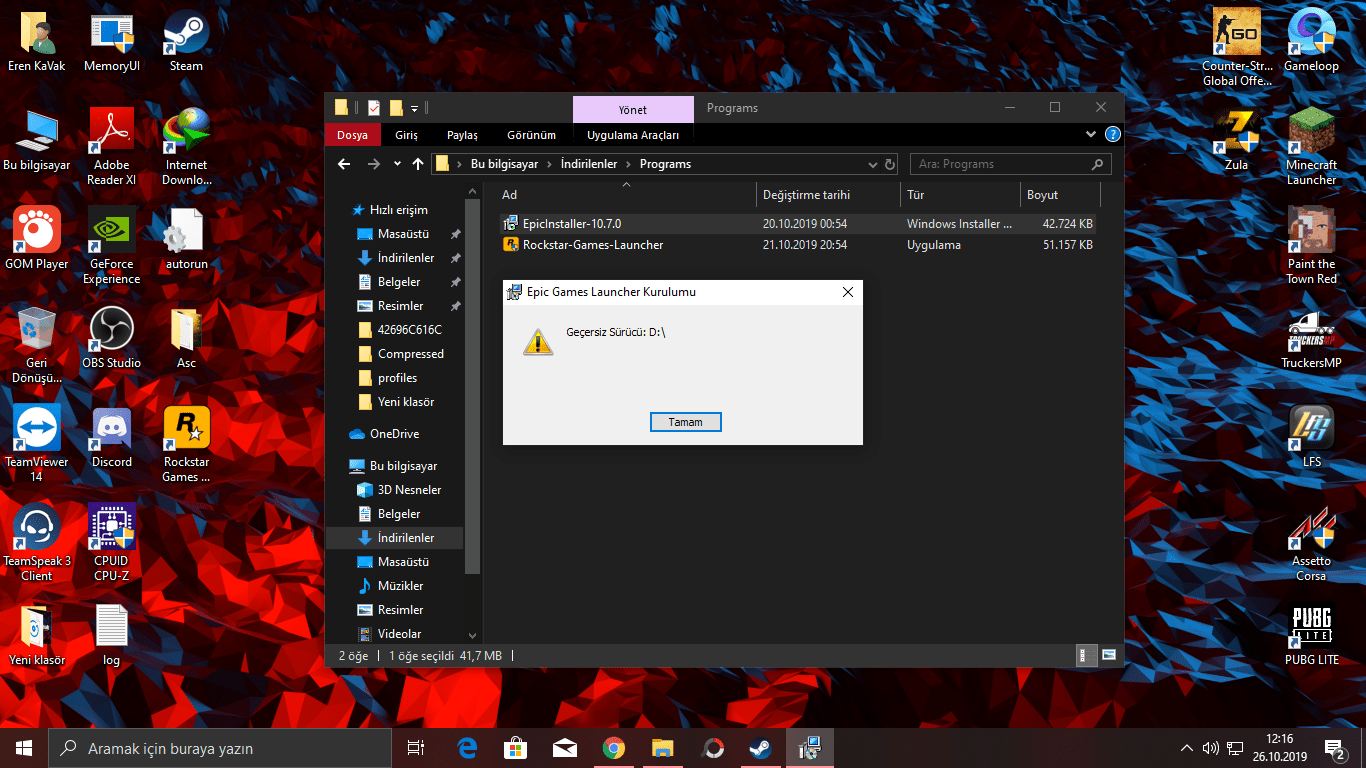Select Bu bilgisayar desktop icon

tap(37, 140)
